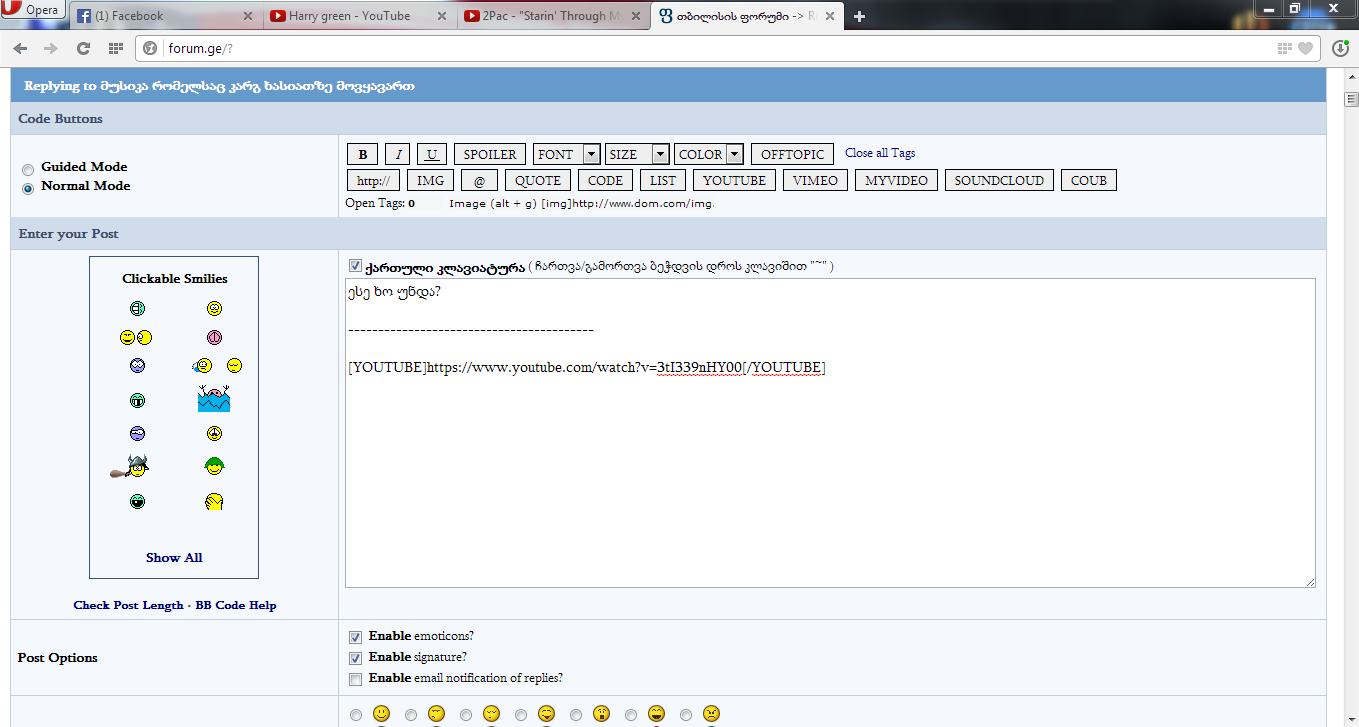Insert a YOUTUBE tag
The width and height of the screenshot is (1359, 727).
click(734, 181)
